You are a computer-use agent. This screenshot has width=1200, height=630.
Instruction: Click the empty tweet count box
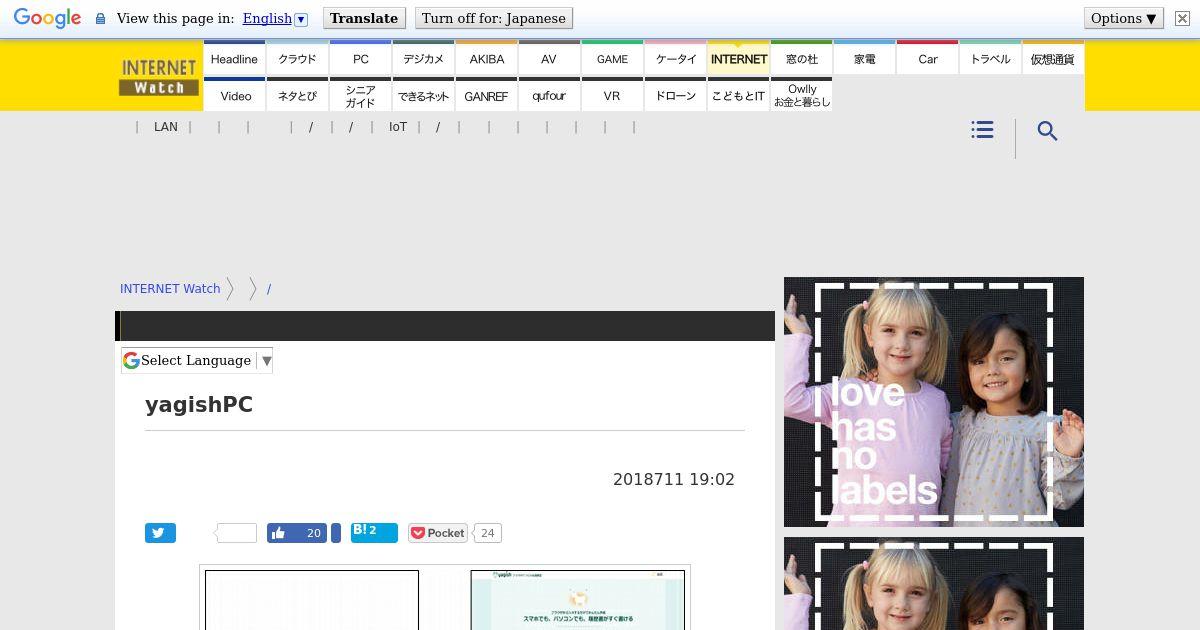click(237, 533)
